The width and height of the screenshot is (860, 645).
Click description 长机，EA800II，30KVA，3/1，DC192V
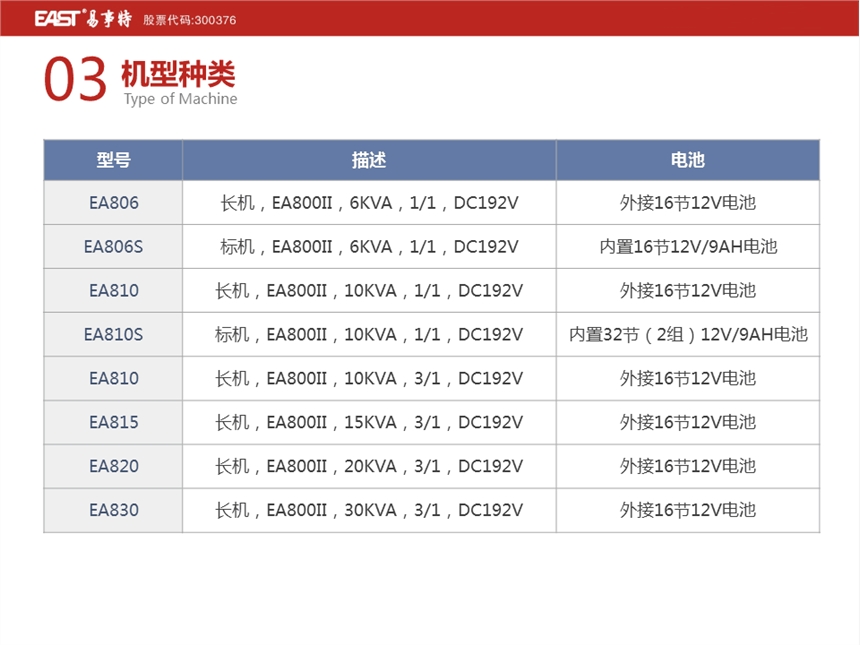pyautogui.click(x=369, y=510)
